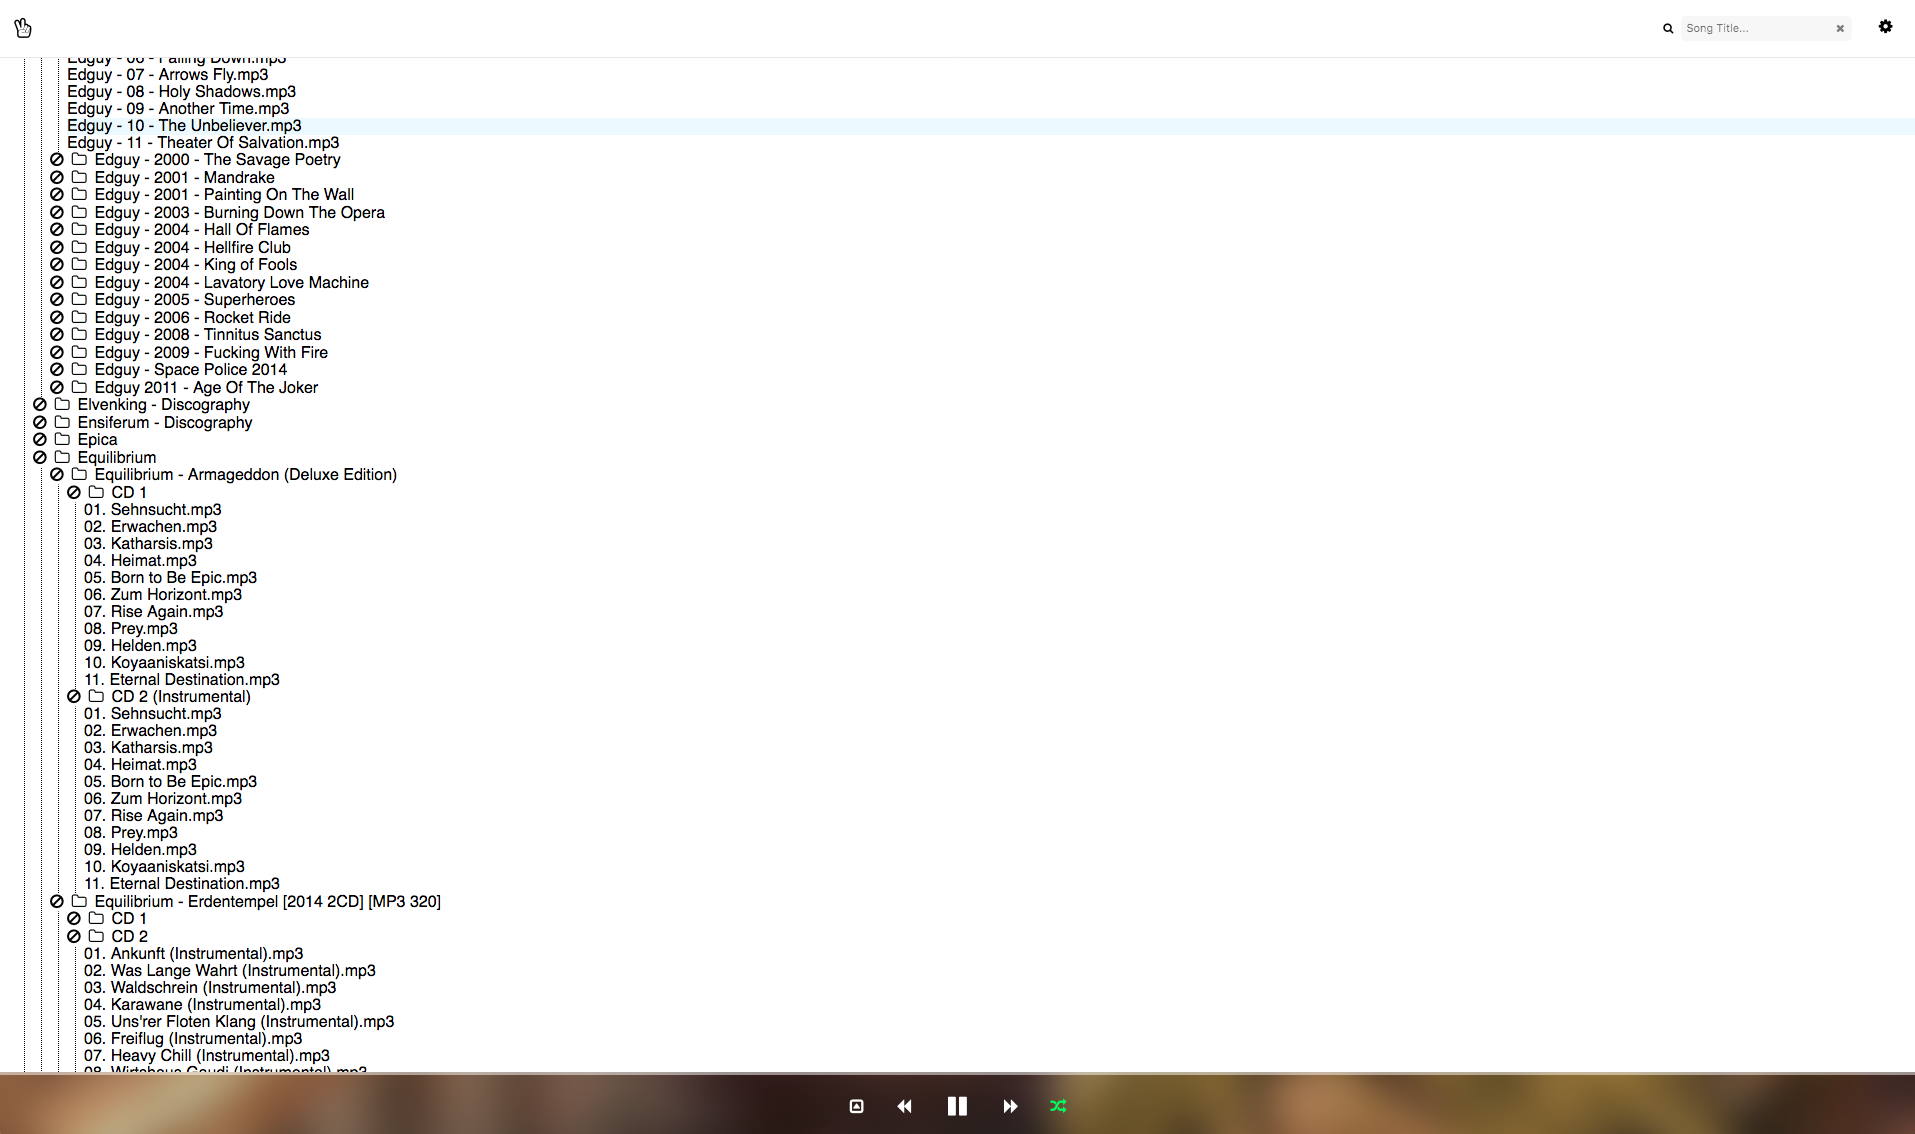Click exclude icon next to Edguy - 2001 - Mandrake
Viewport: 1915px width, 1134px height.
(x=57, y=178)
